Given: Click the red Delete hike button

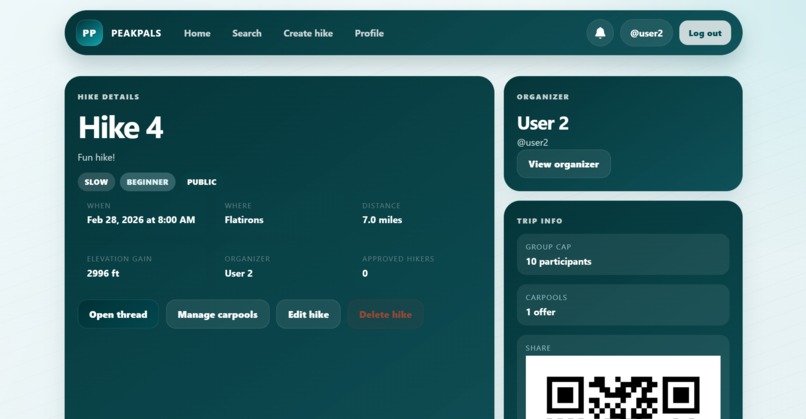Looking at the screenshot, I should (386, 314).
